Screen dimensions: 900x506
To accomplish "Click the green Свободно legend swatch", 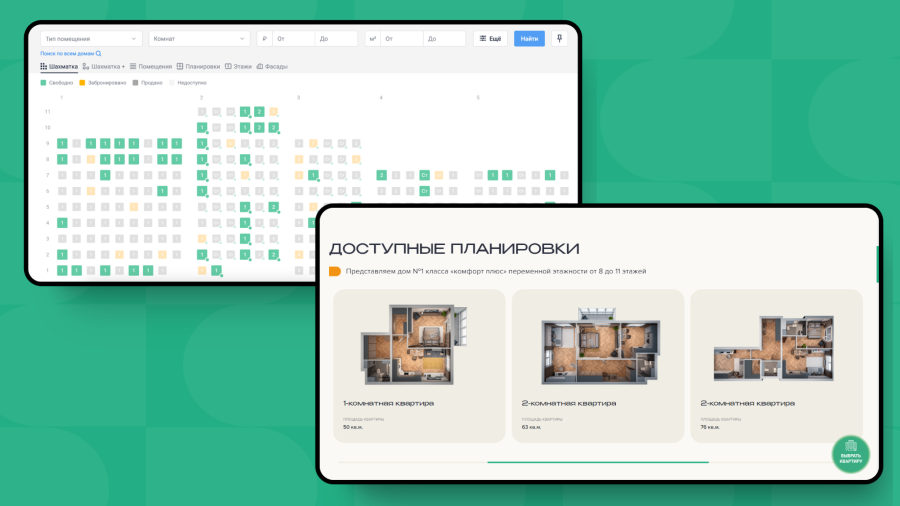I will pos(43,83).
